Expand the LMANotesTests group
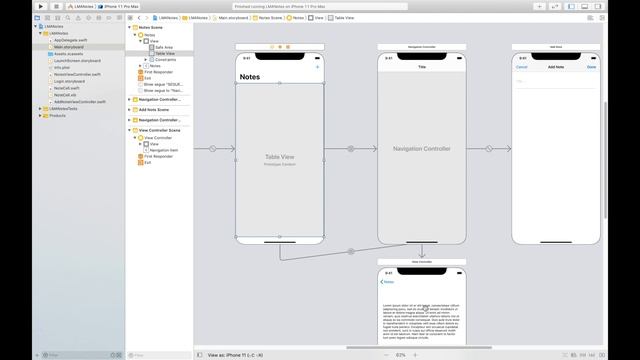640x360 pixels. point(40,109)
